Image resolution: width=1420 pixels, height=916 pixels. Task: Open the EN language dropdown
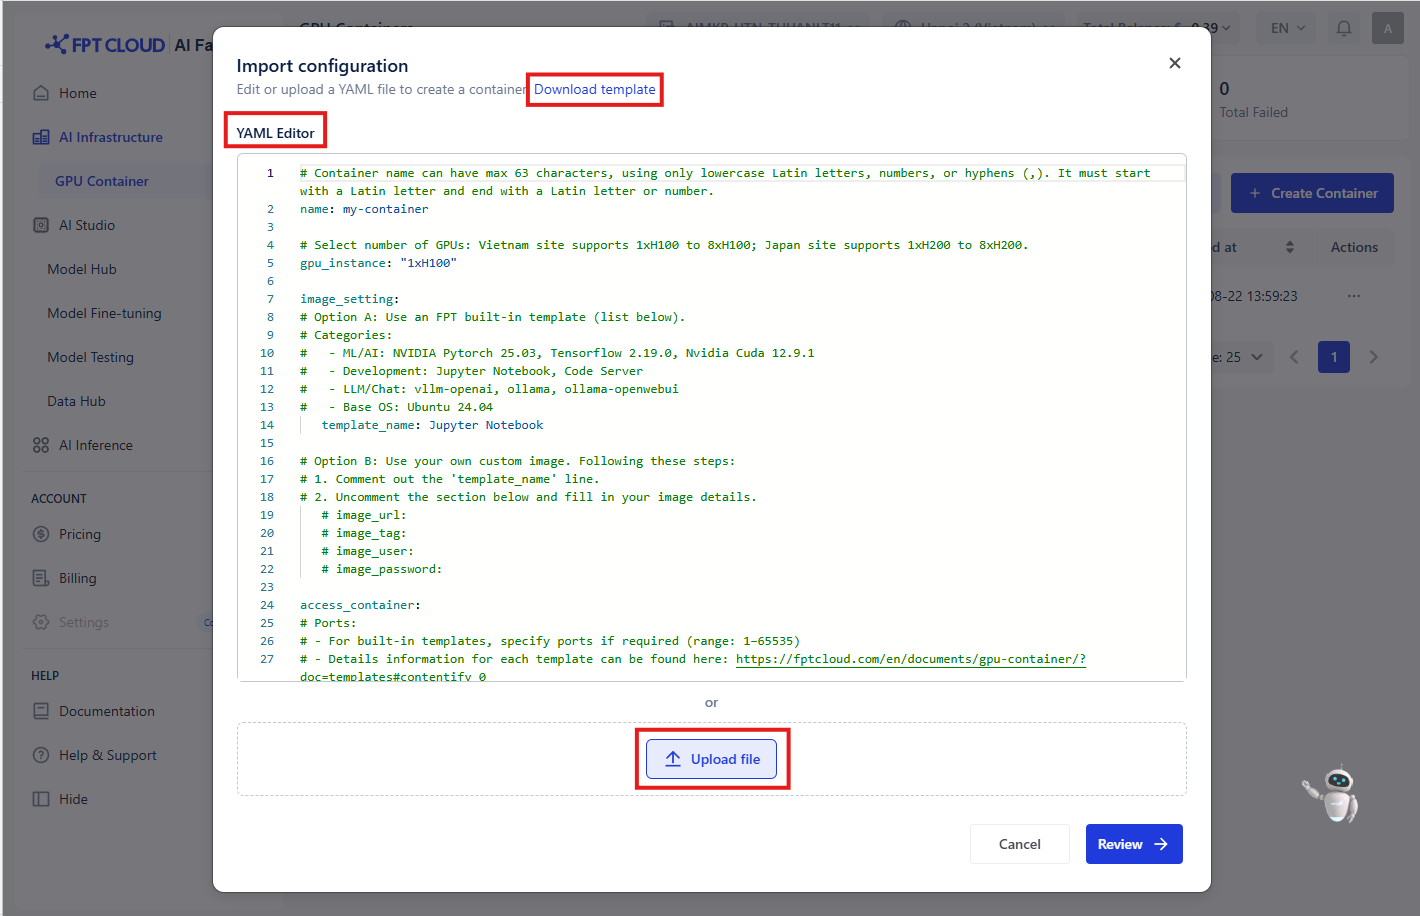[x=1288, y=28]
